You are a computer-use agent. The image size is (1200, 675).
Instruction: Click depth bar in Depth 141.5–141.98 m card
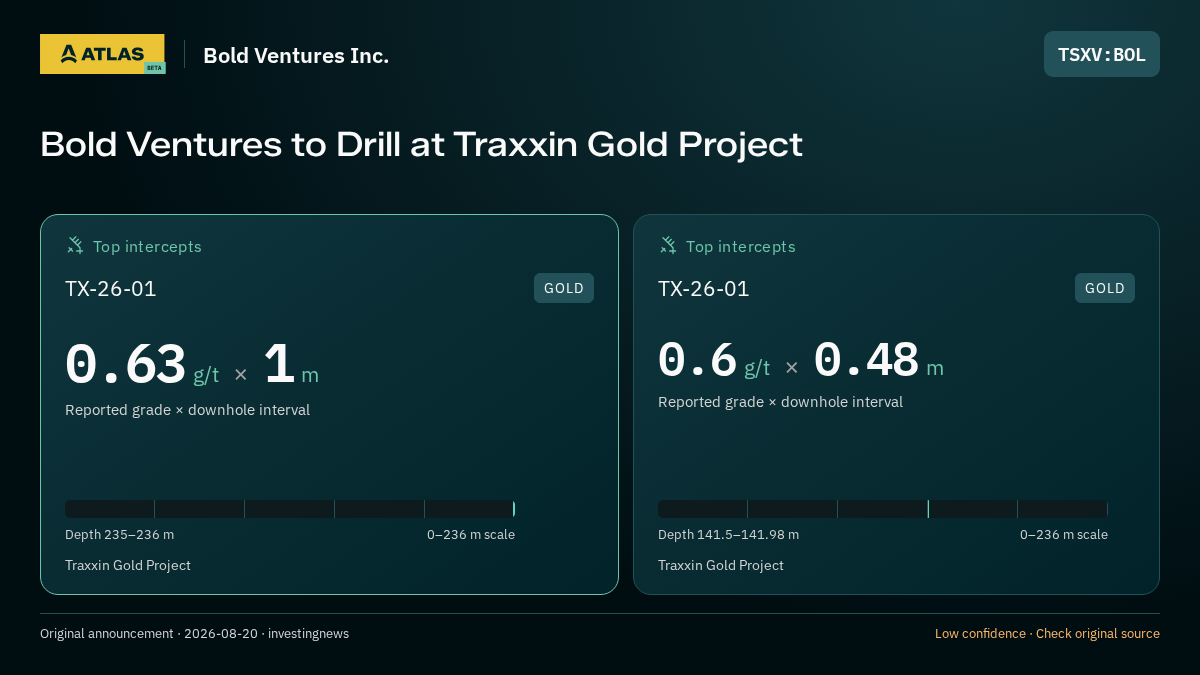coord(883,509)
